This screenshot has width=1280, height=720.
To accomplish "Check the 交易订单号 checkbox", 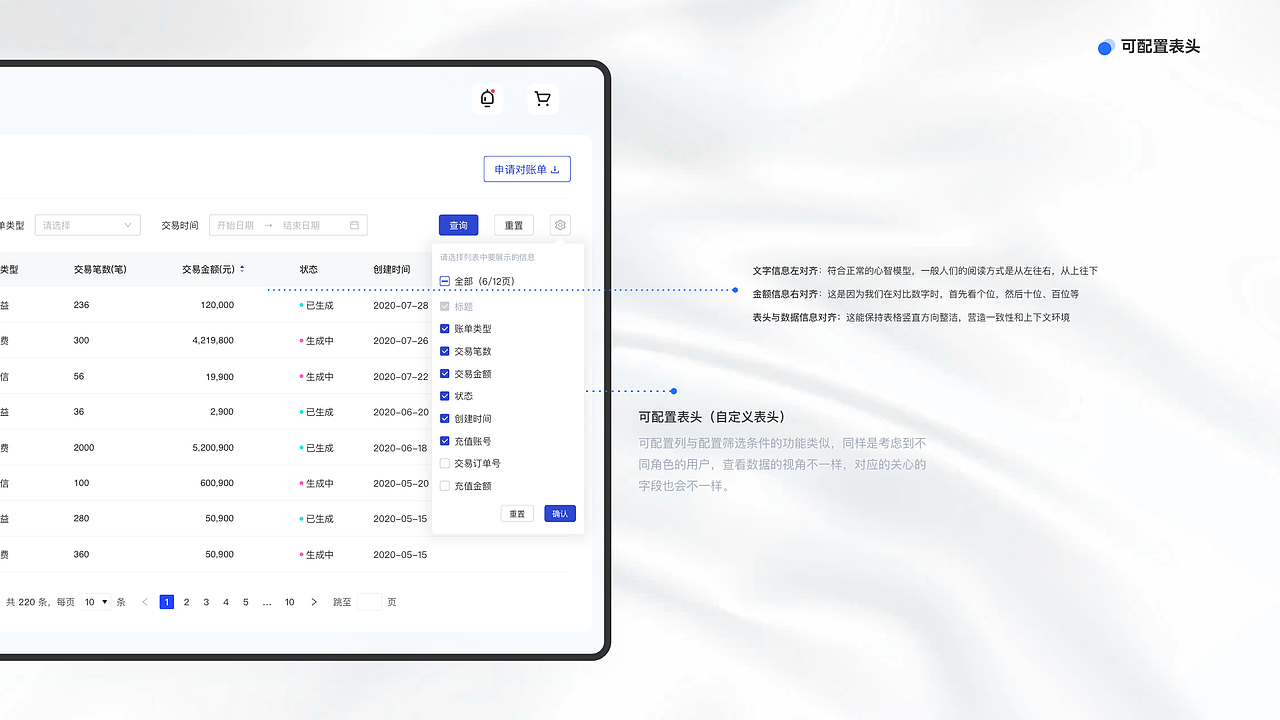I will [445, 463].
